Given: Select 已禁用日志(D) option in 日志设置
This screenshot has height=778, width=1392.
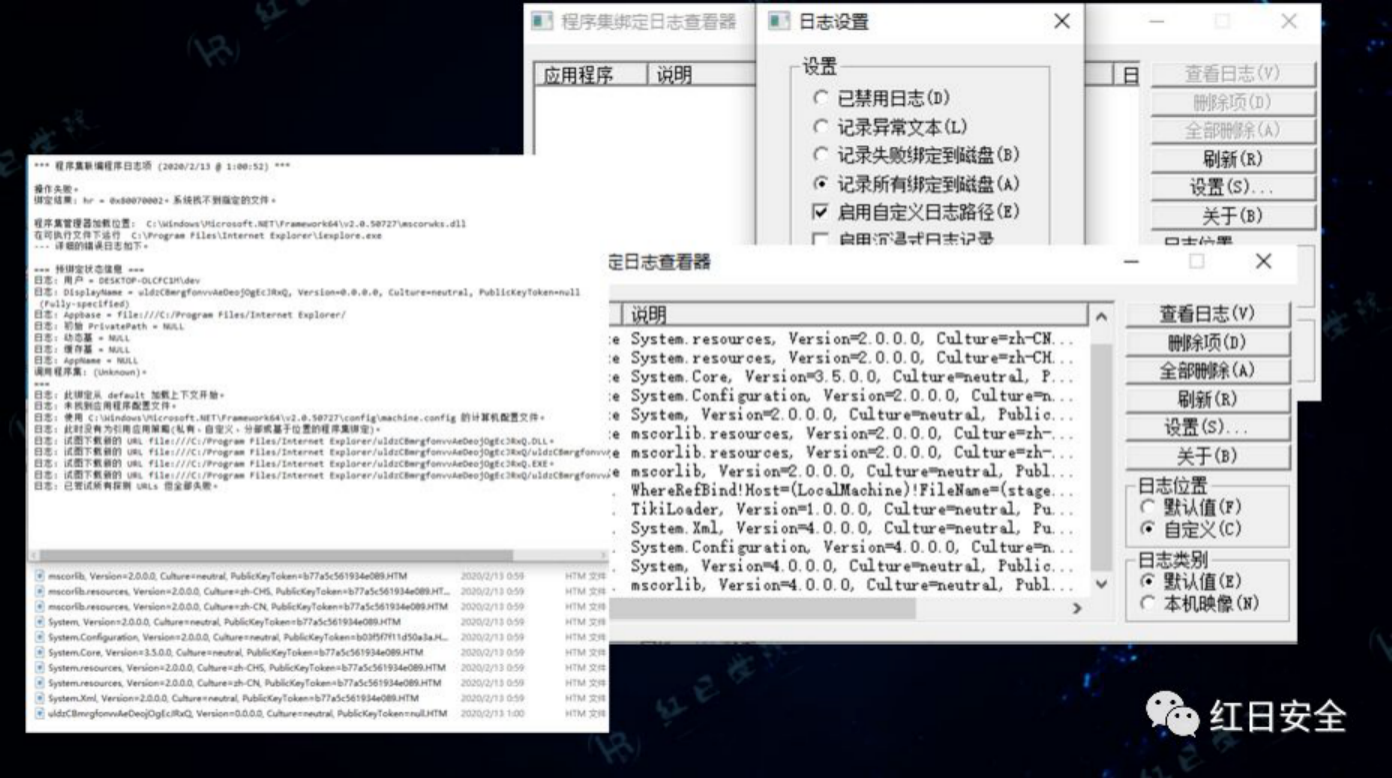Looking at the screenshot, I should pyautogui.click(x=820, y=98).
